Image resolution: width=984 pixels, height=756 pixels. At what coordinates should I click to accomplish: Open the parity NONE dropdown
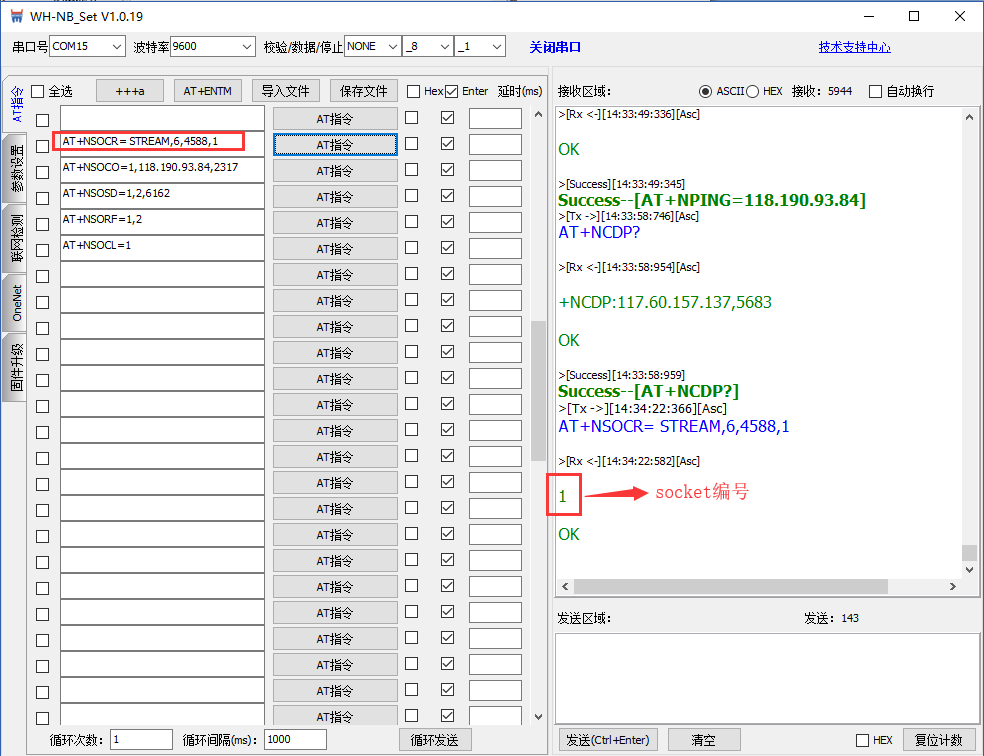373,46
